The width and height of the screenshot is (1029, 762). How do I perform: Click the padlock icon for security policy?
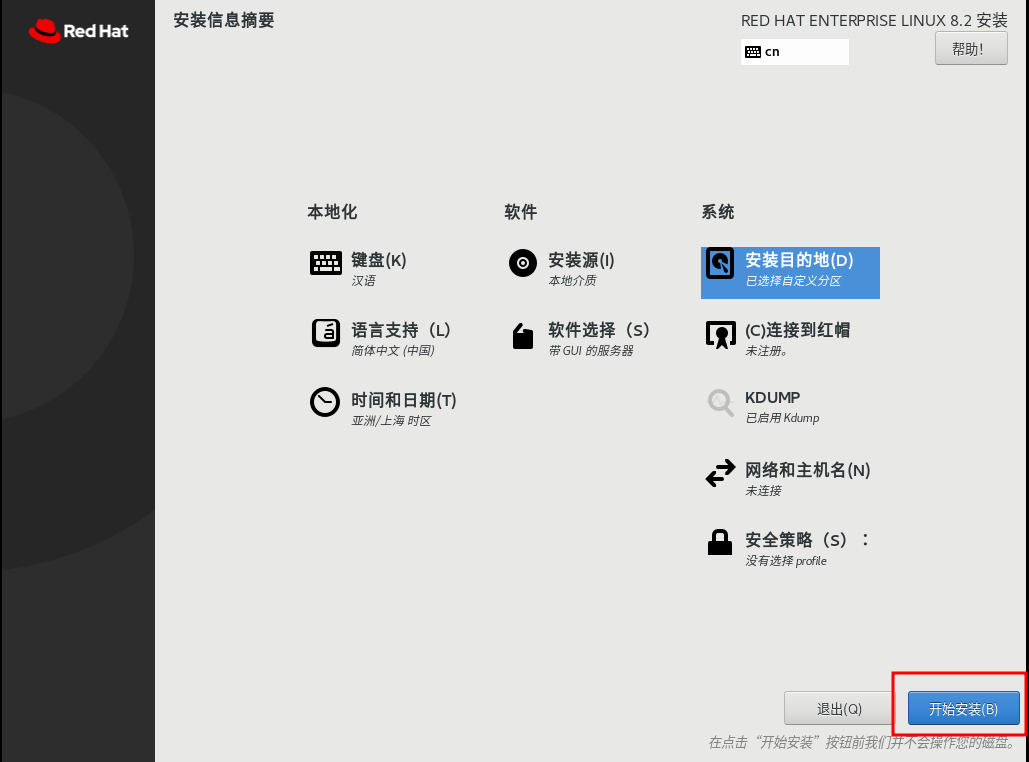720,542
